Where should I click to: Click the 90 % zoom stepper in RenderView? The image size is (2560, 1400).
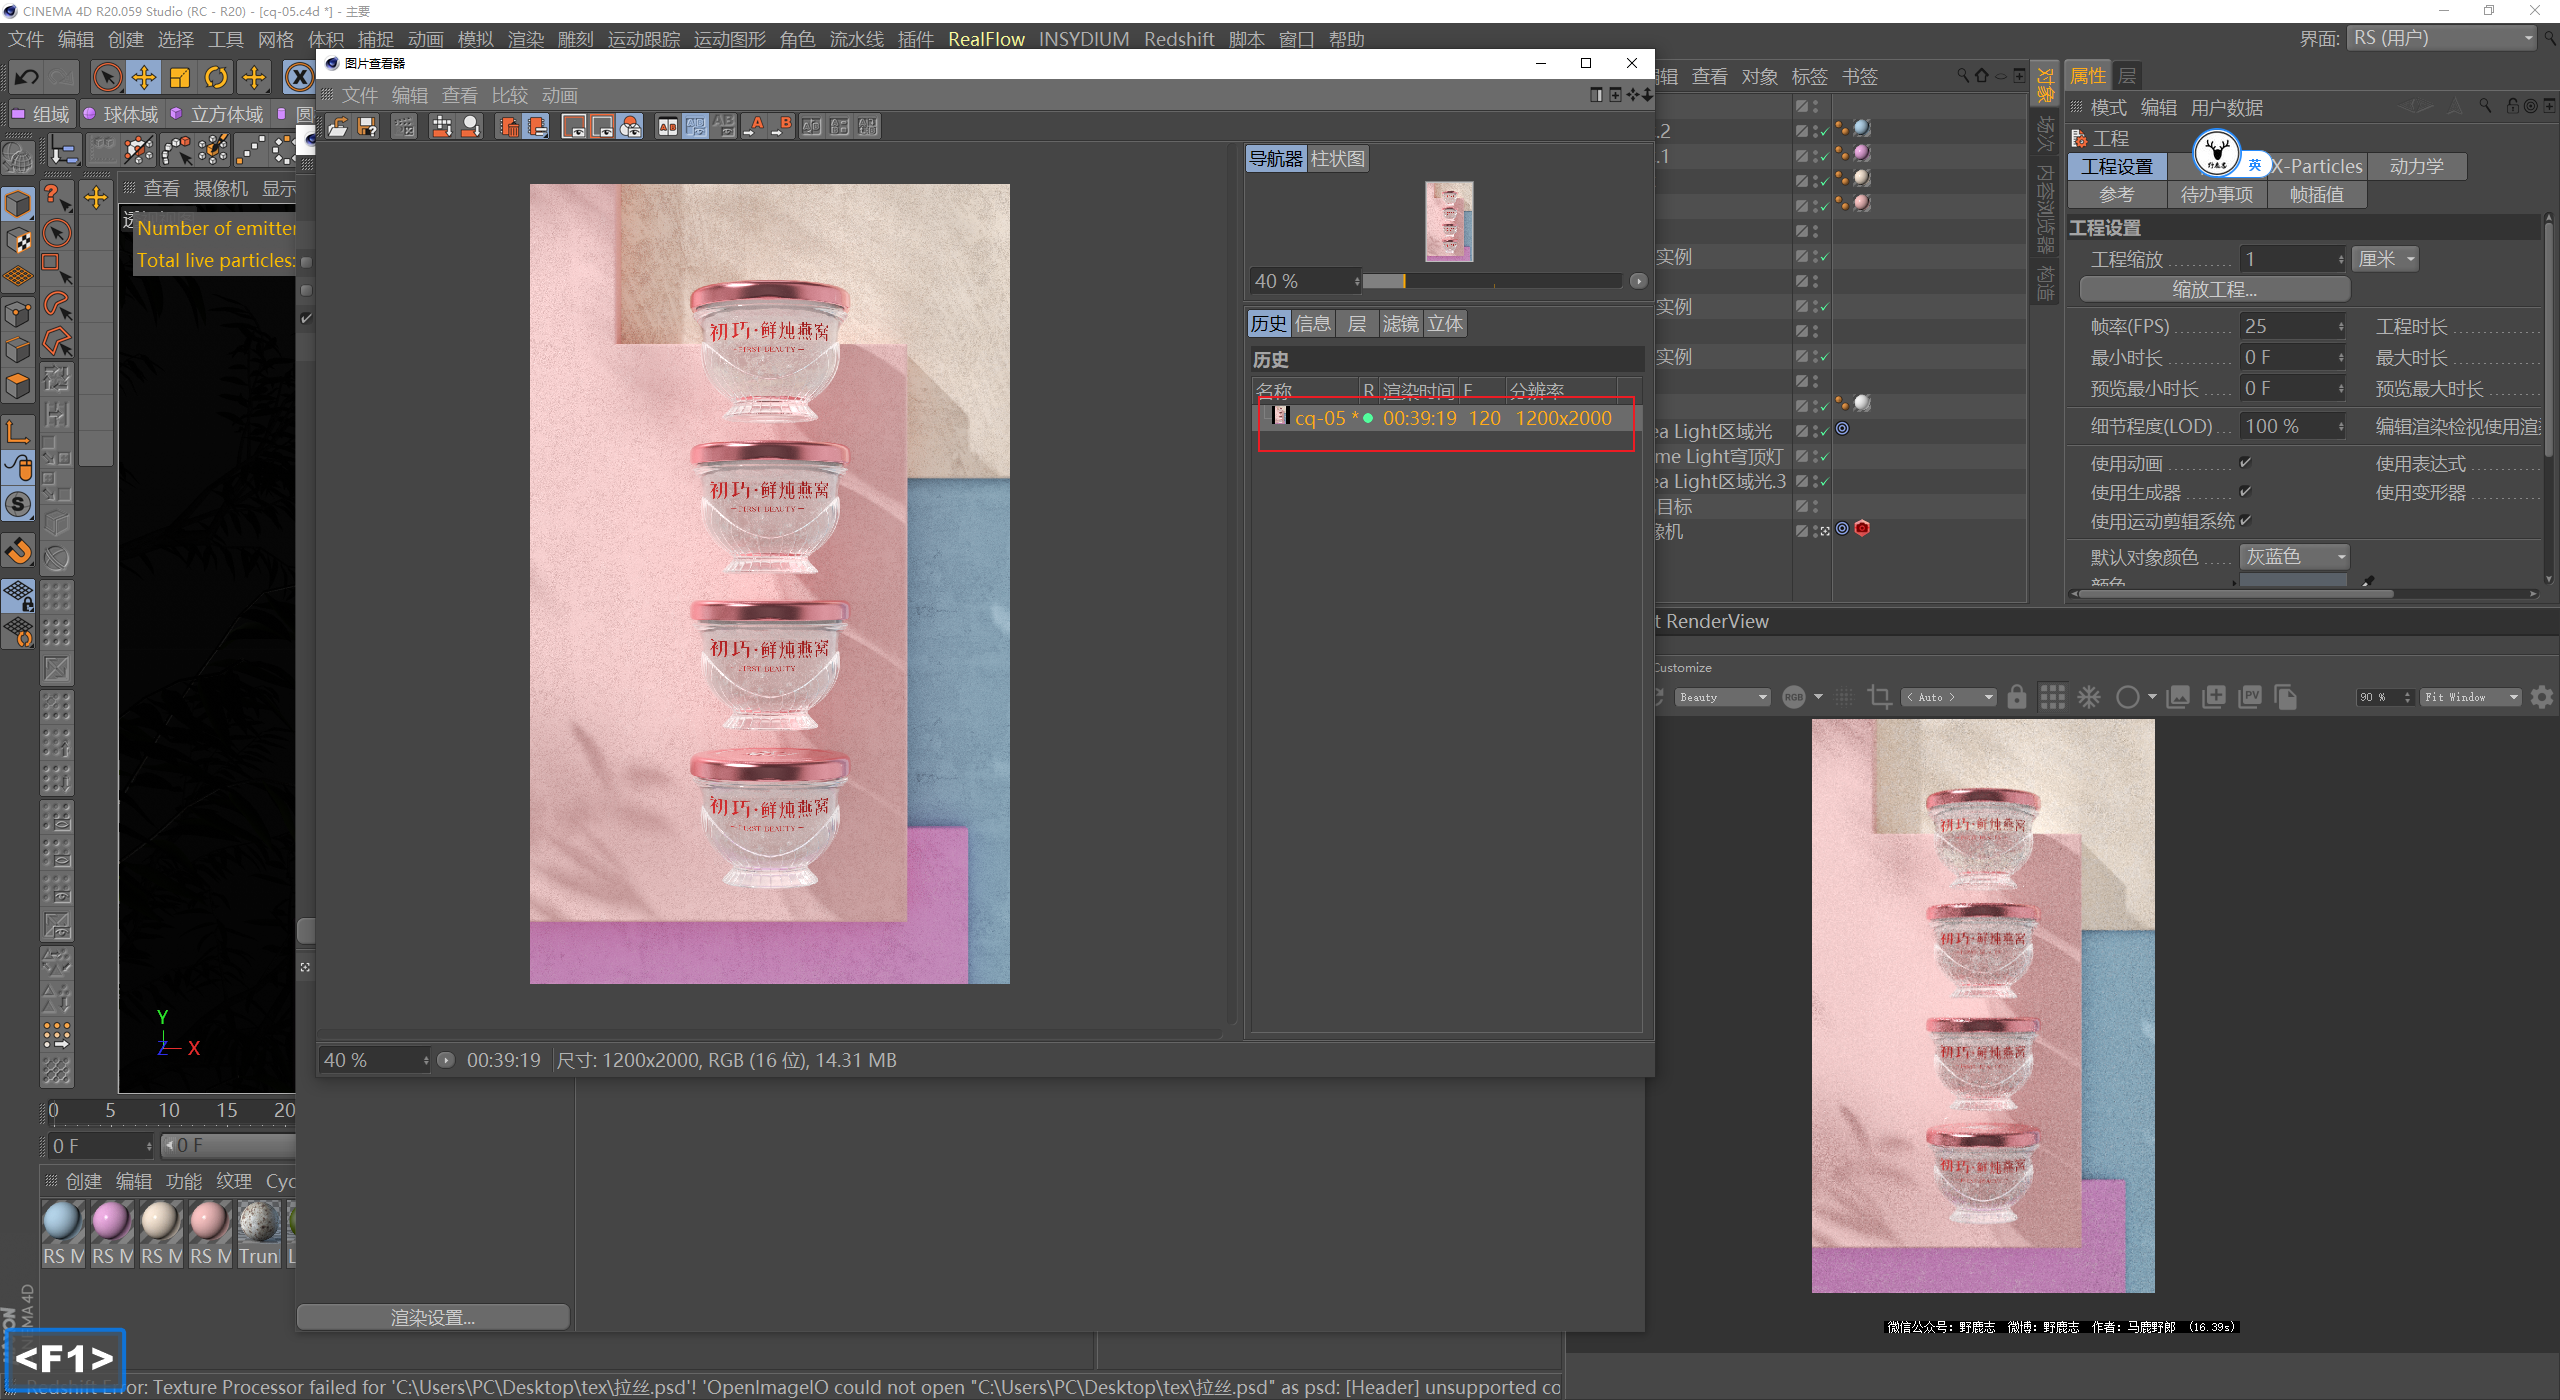coord(2407,697)
